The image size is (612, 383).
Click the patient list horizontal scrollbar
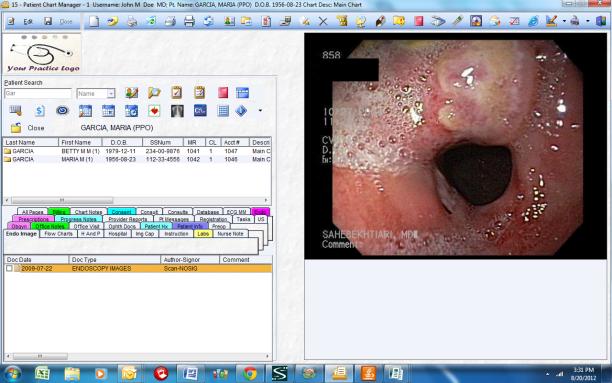click(137, 200)
